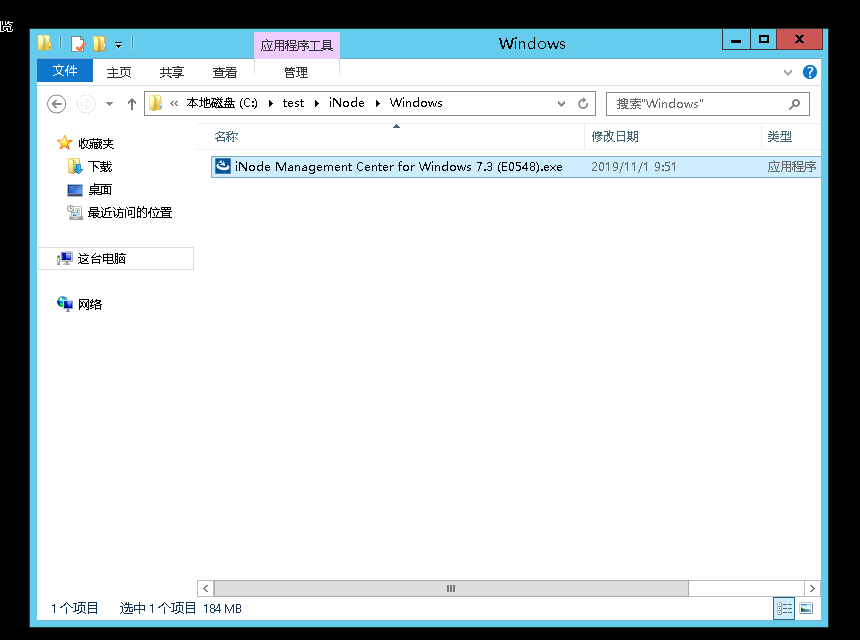Click the Properties quick access icon
860x640 pixels.
pos(78,43)
